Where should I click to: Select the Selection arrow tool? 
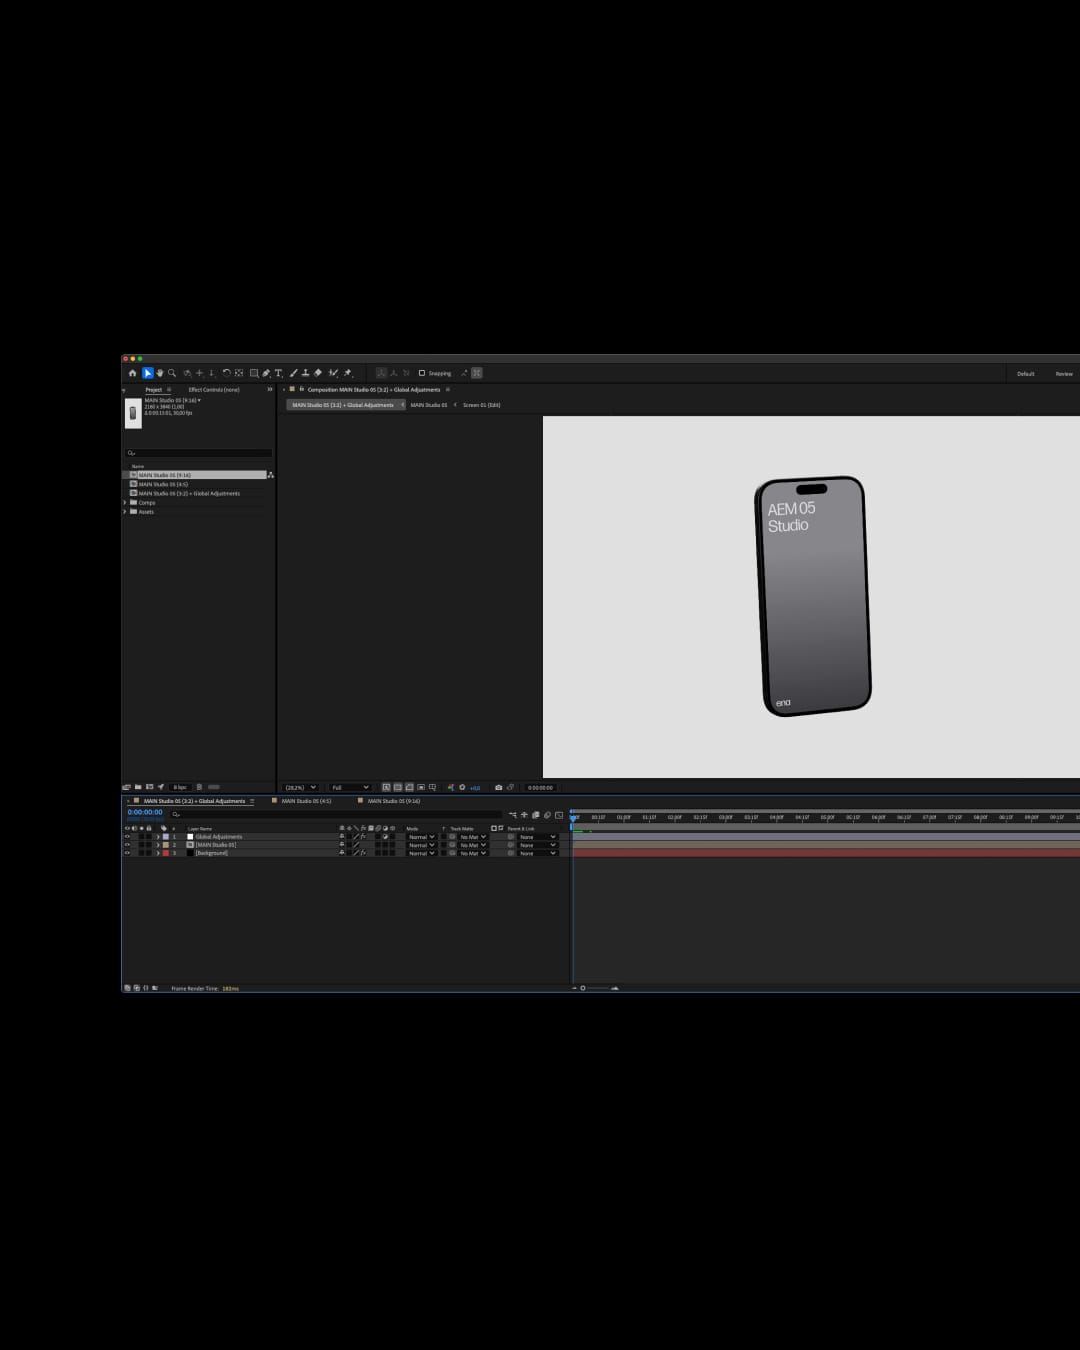coord(148,373)
